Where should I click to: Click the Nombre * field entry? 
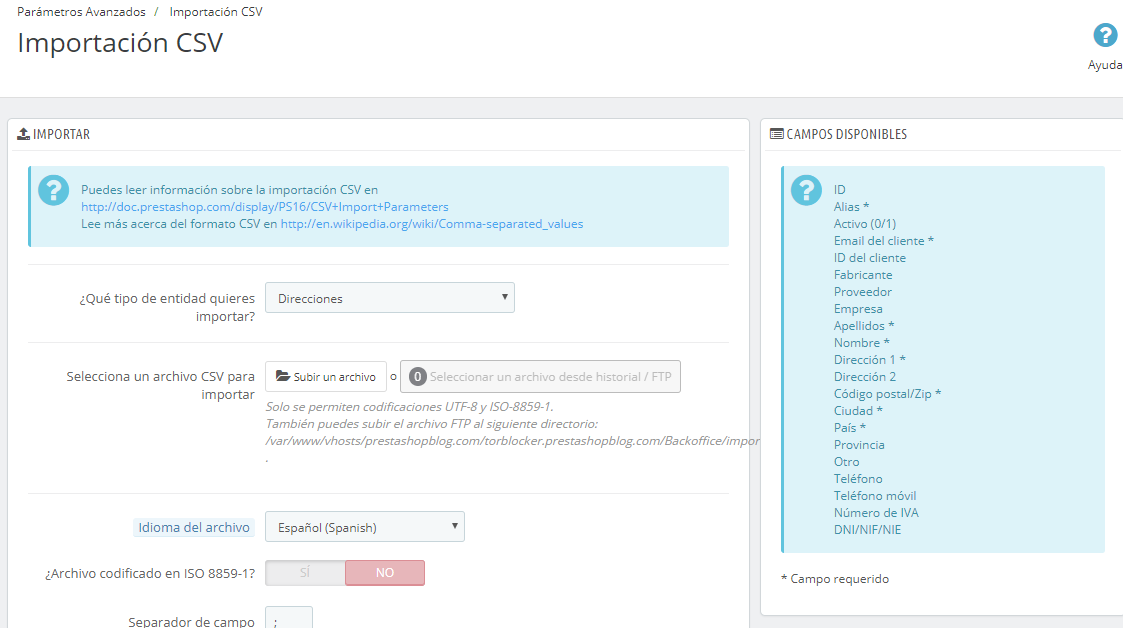click(862, 343)
